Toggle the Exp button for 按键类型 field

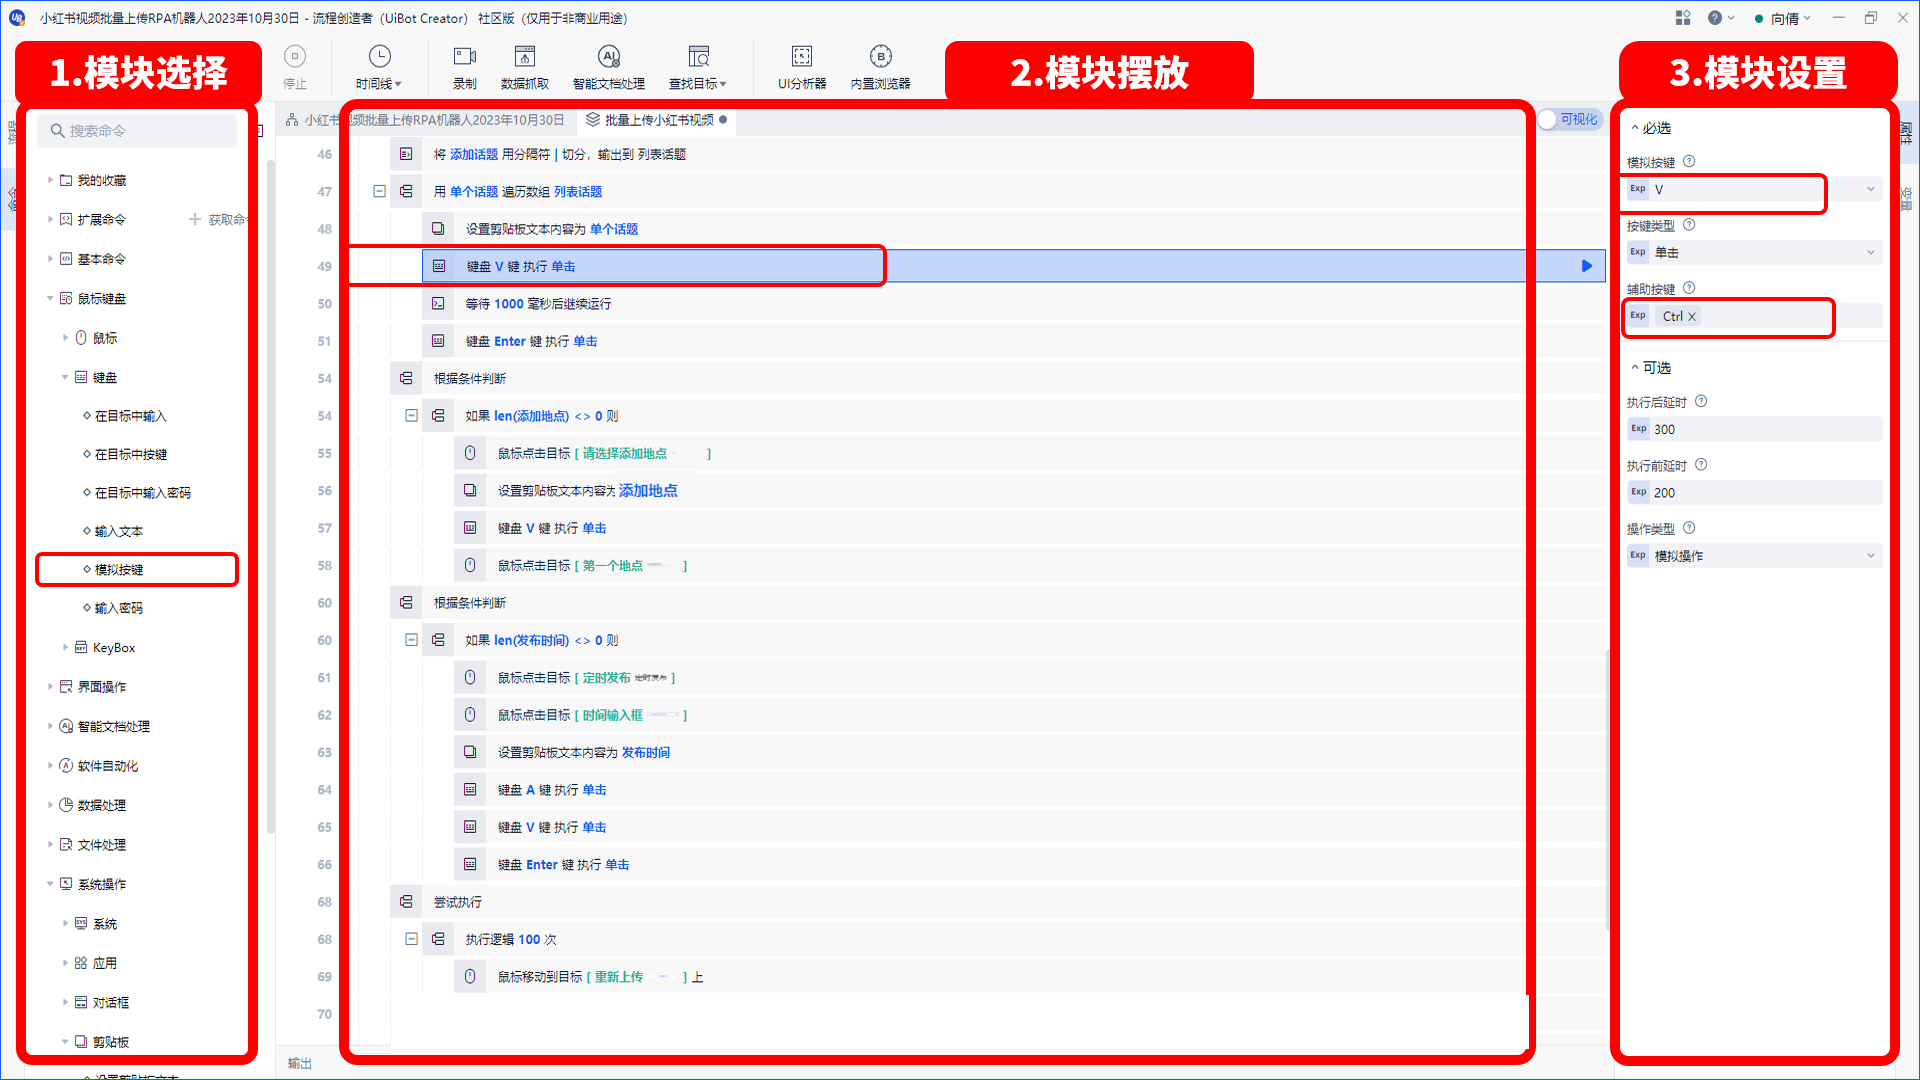tap(1638, 252)
